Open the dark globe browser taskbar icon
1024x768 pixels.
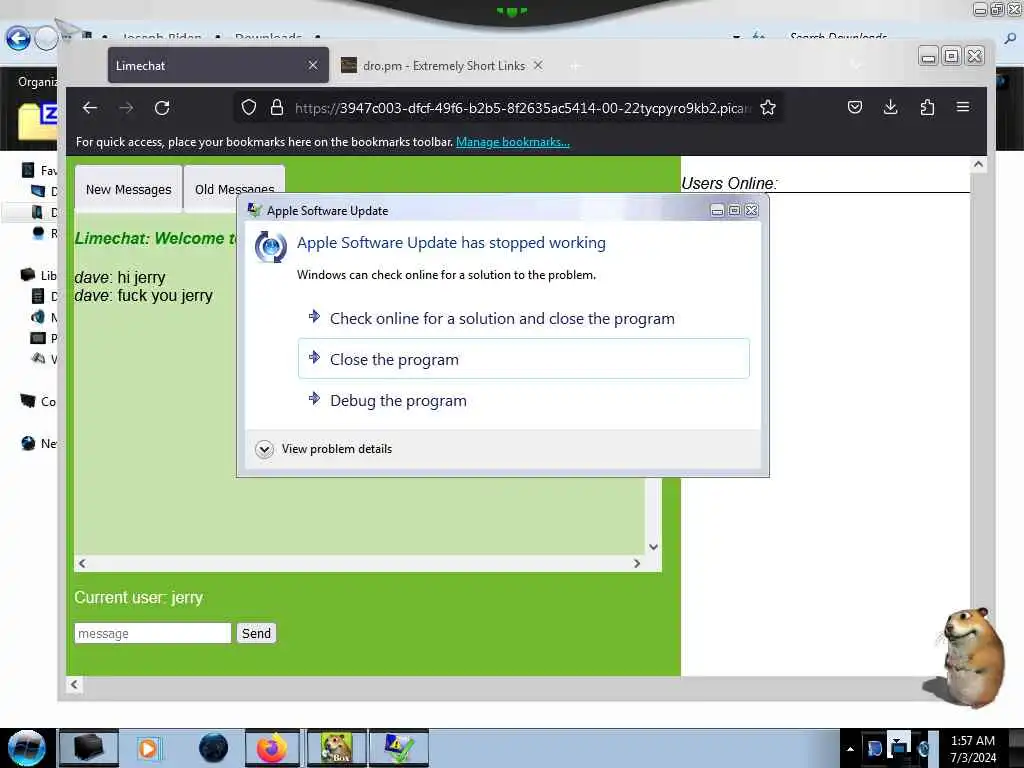213,748
